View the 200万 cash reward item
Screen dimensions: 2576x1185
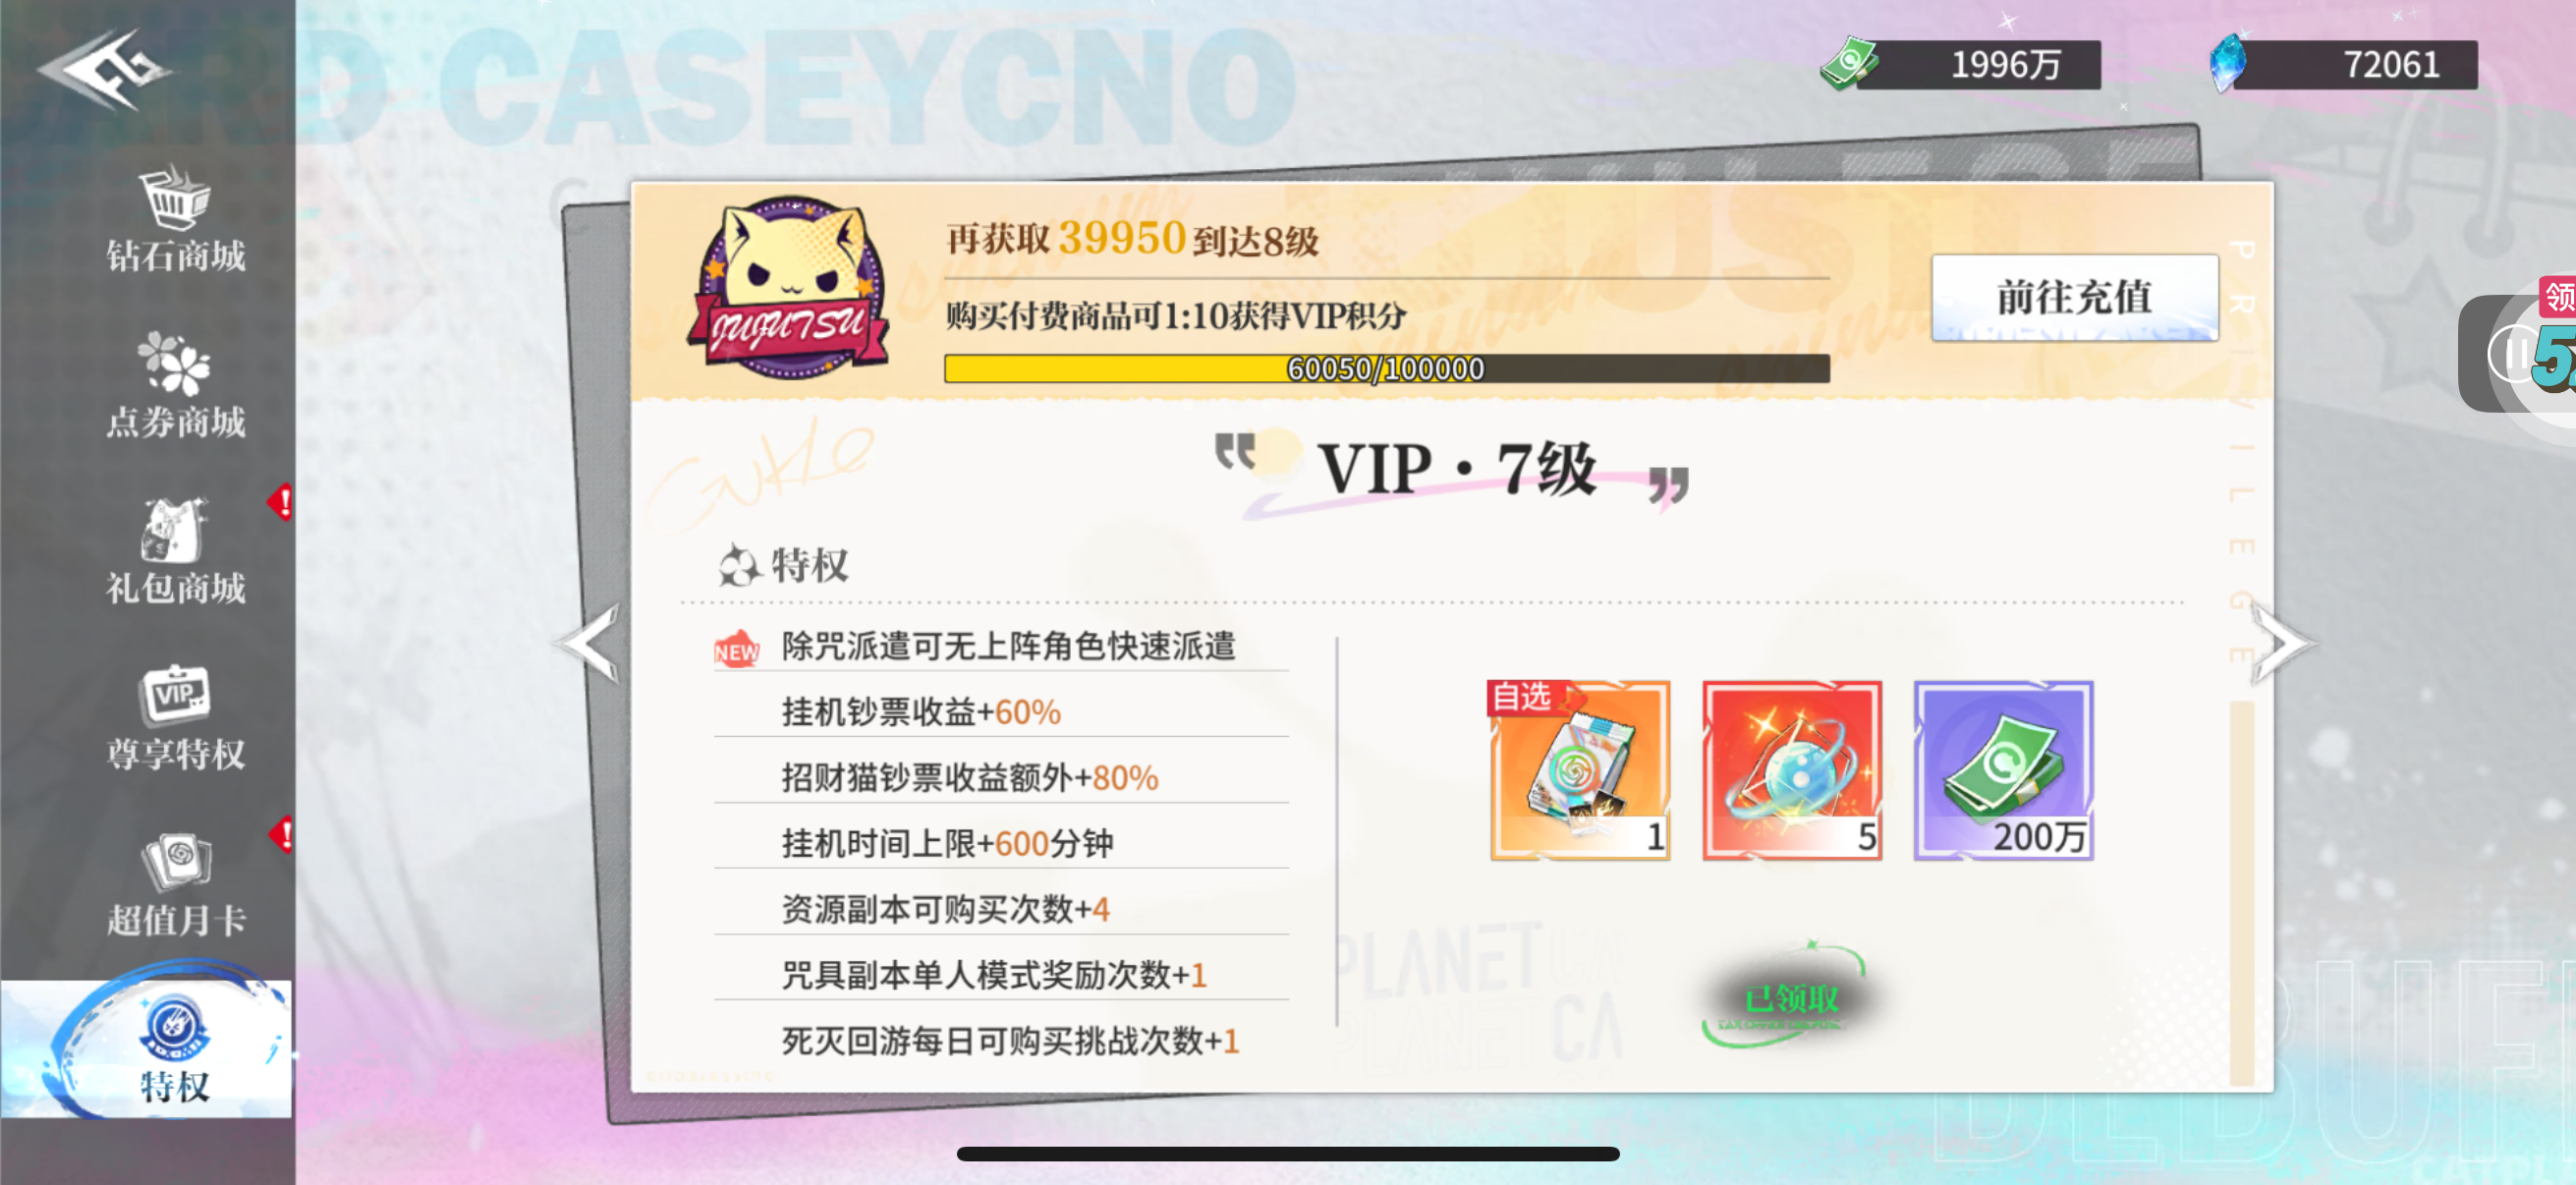tap(2003, 769)
